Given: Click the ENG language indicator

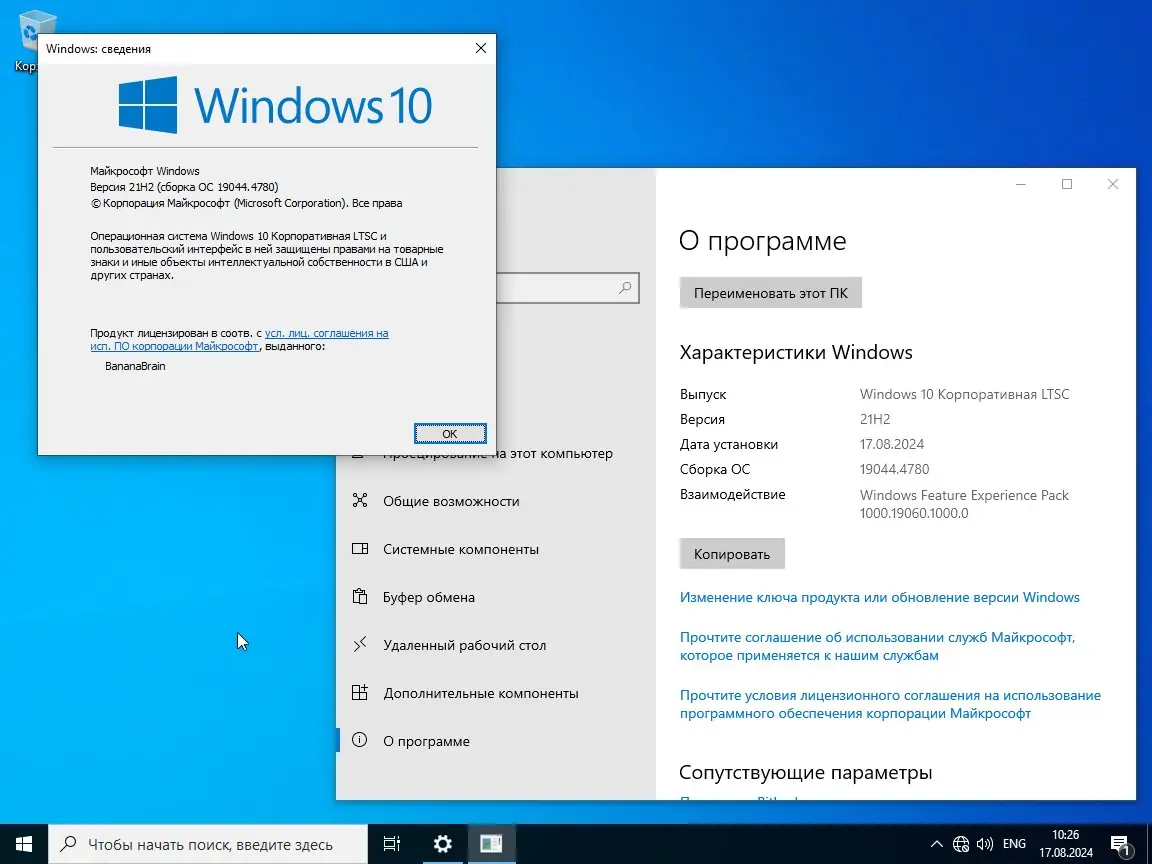Looking at the screenshot, I should 1014,844.
